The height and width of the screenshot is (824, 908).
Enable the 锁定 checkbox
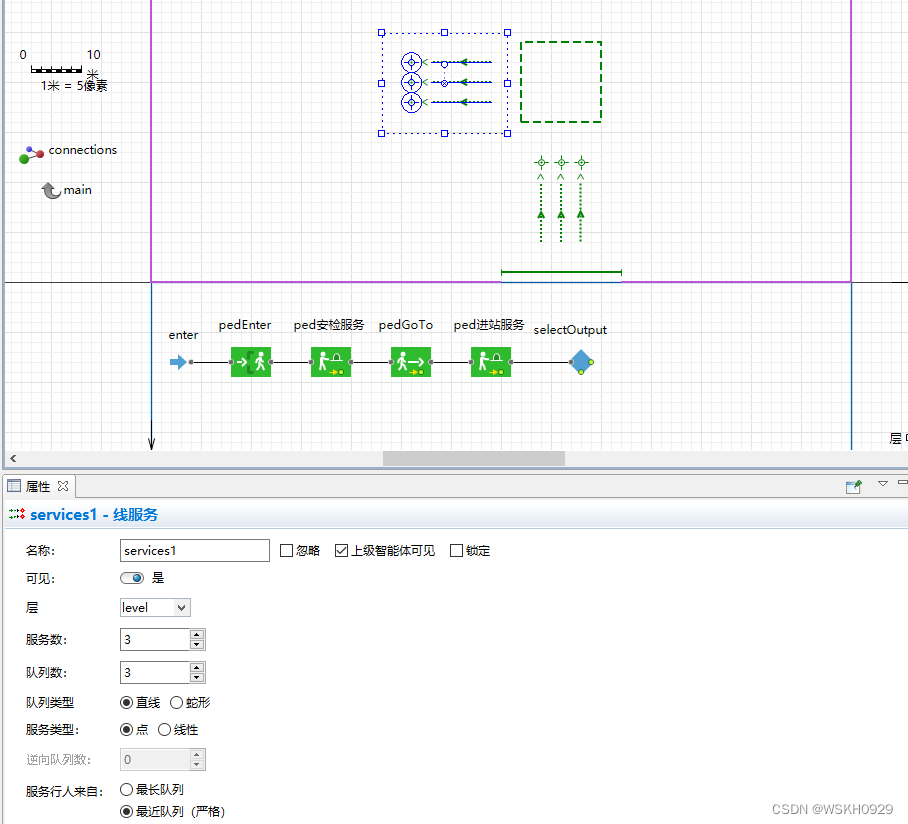456,550
